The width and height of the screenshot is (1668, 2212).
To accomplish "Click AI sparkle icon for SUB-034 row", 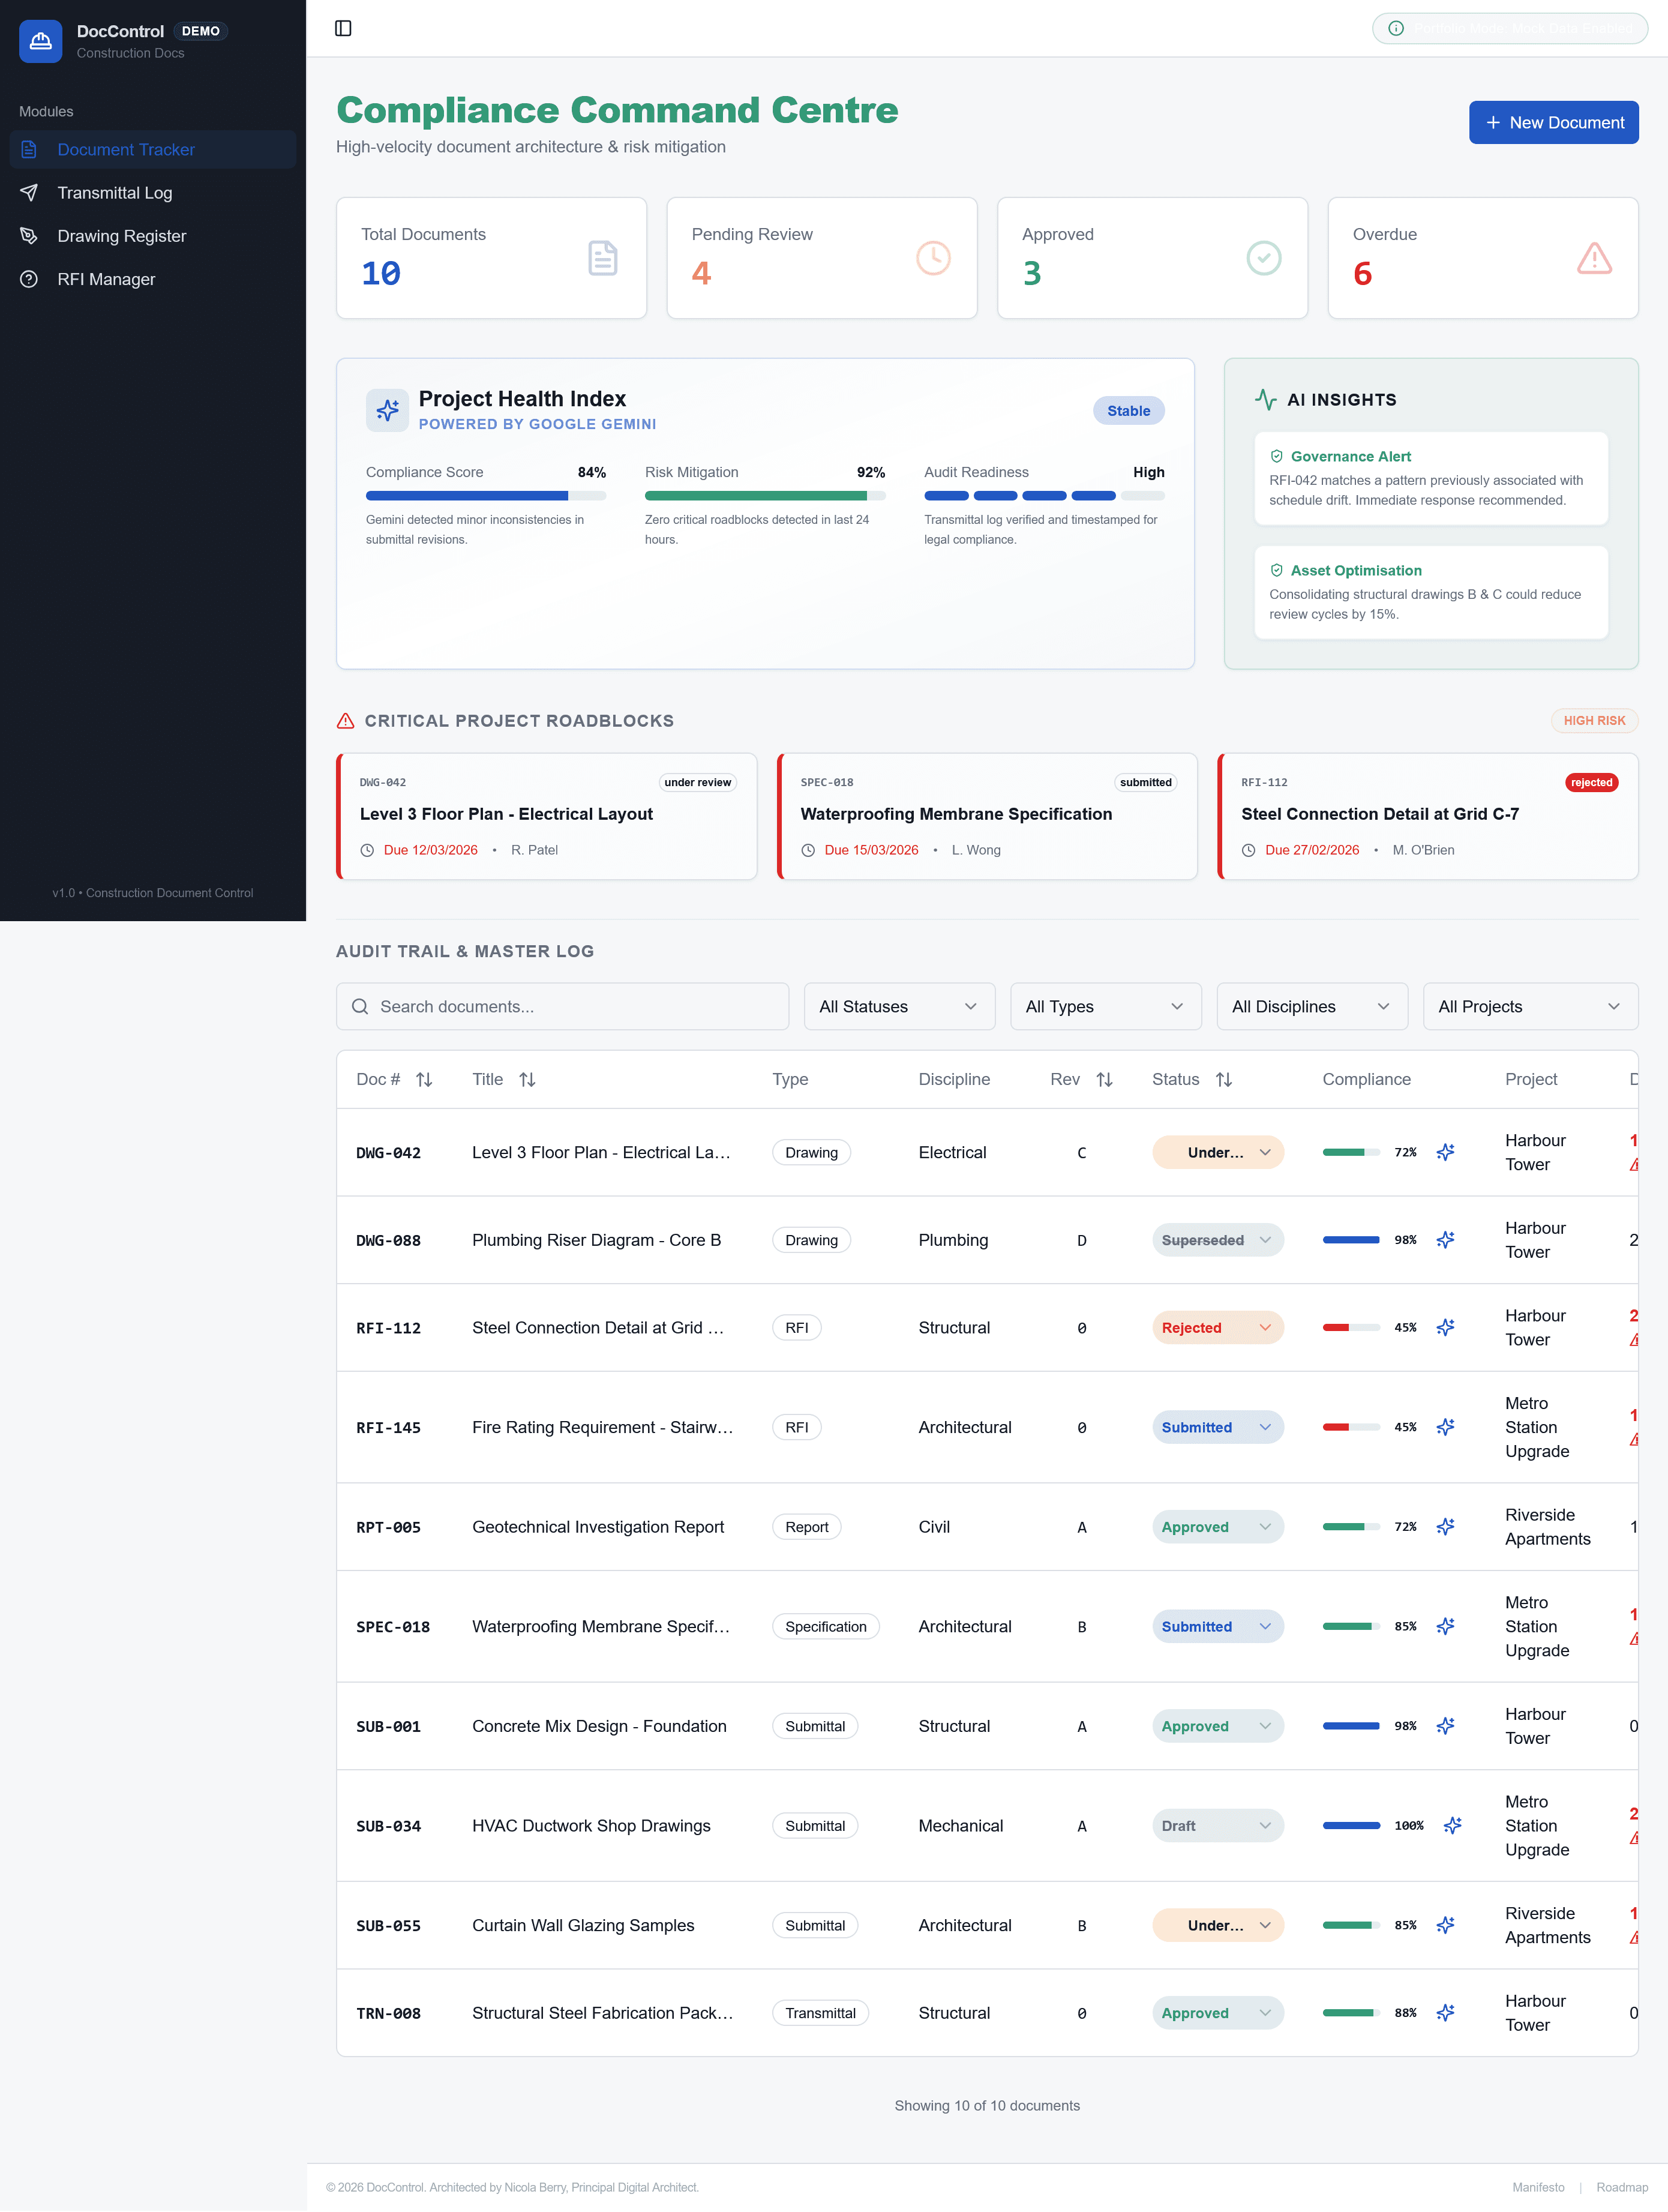I will tap(1452, 1825).
